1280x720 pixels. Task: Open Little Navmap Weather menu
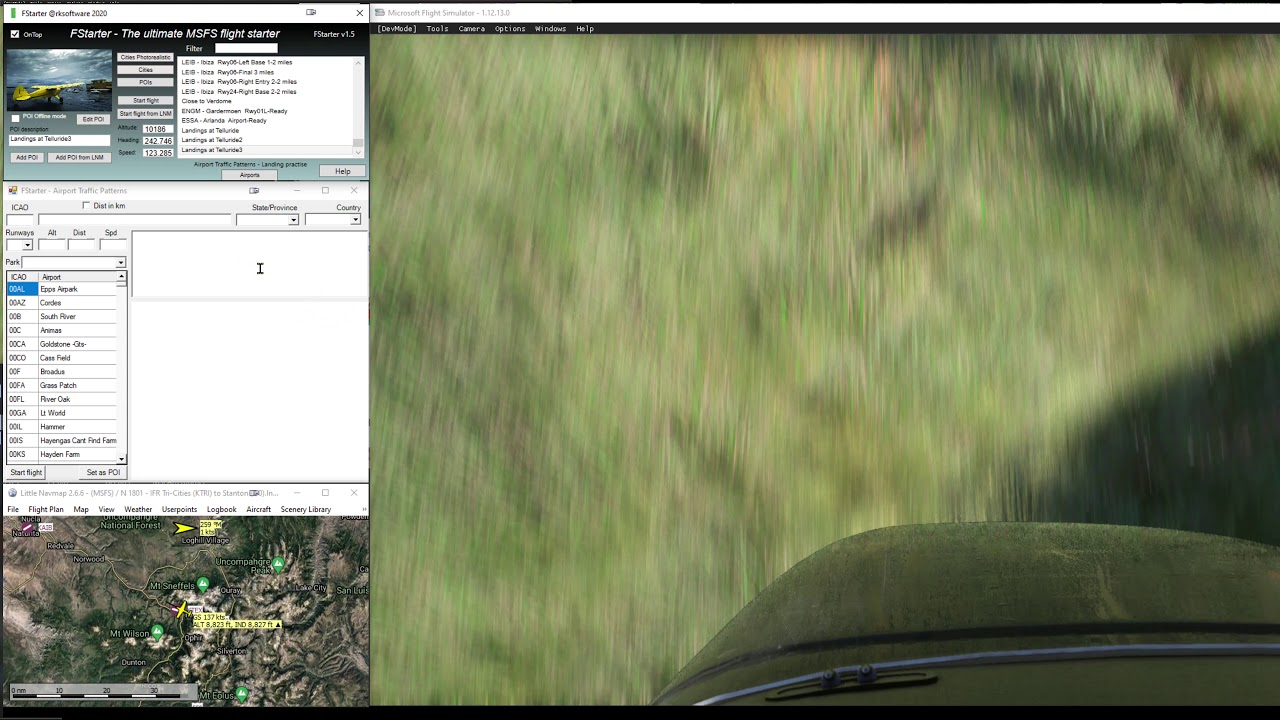(x=138, y=510)
